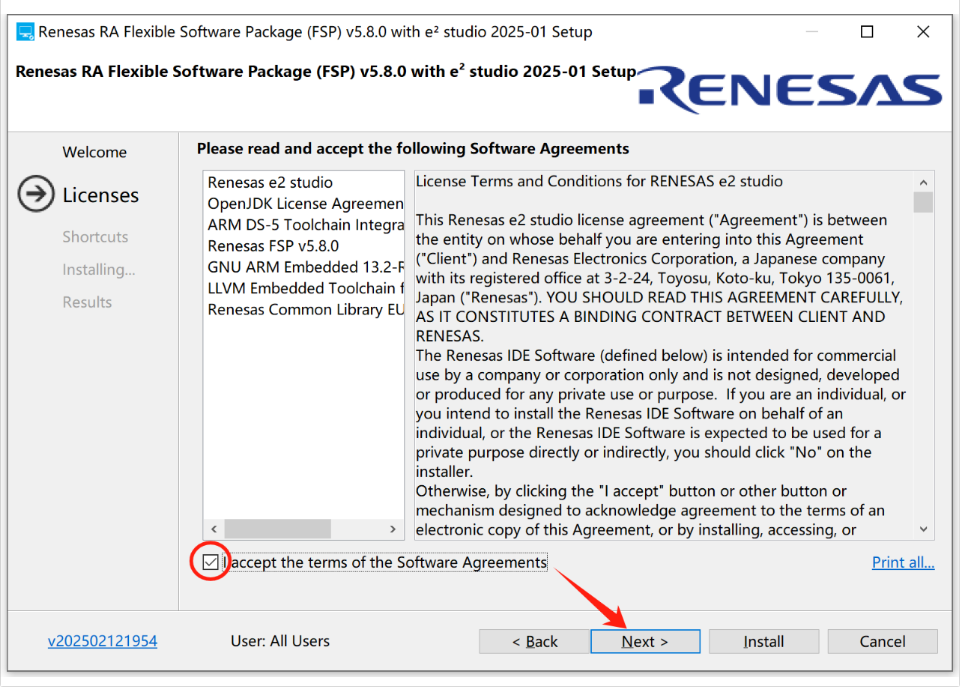Open the Print all link
The width and height of the screenshot is (960, 687).
903,562
